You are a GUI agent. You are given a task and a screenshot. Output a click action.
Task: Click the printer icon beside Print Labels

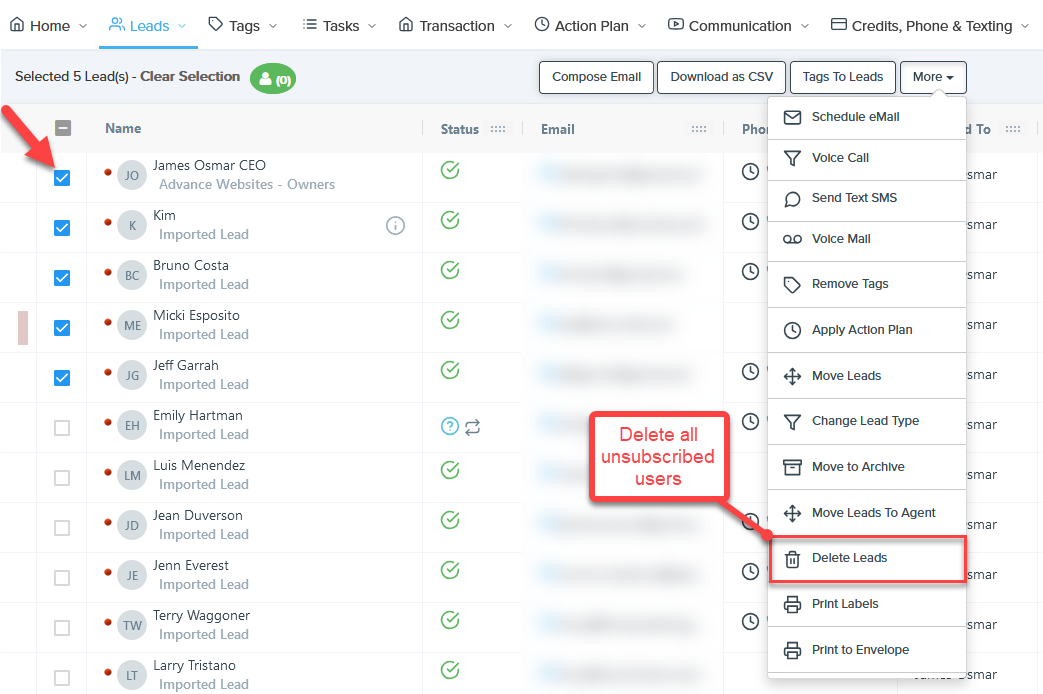[x=792, y=604]
